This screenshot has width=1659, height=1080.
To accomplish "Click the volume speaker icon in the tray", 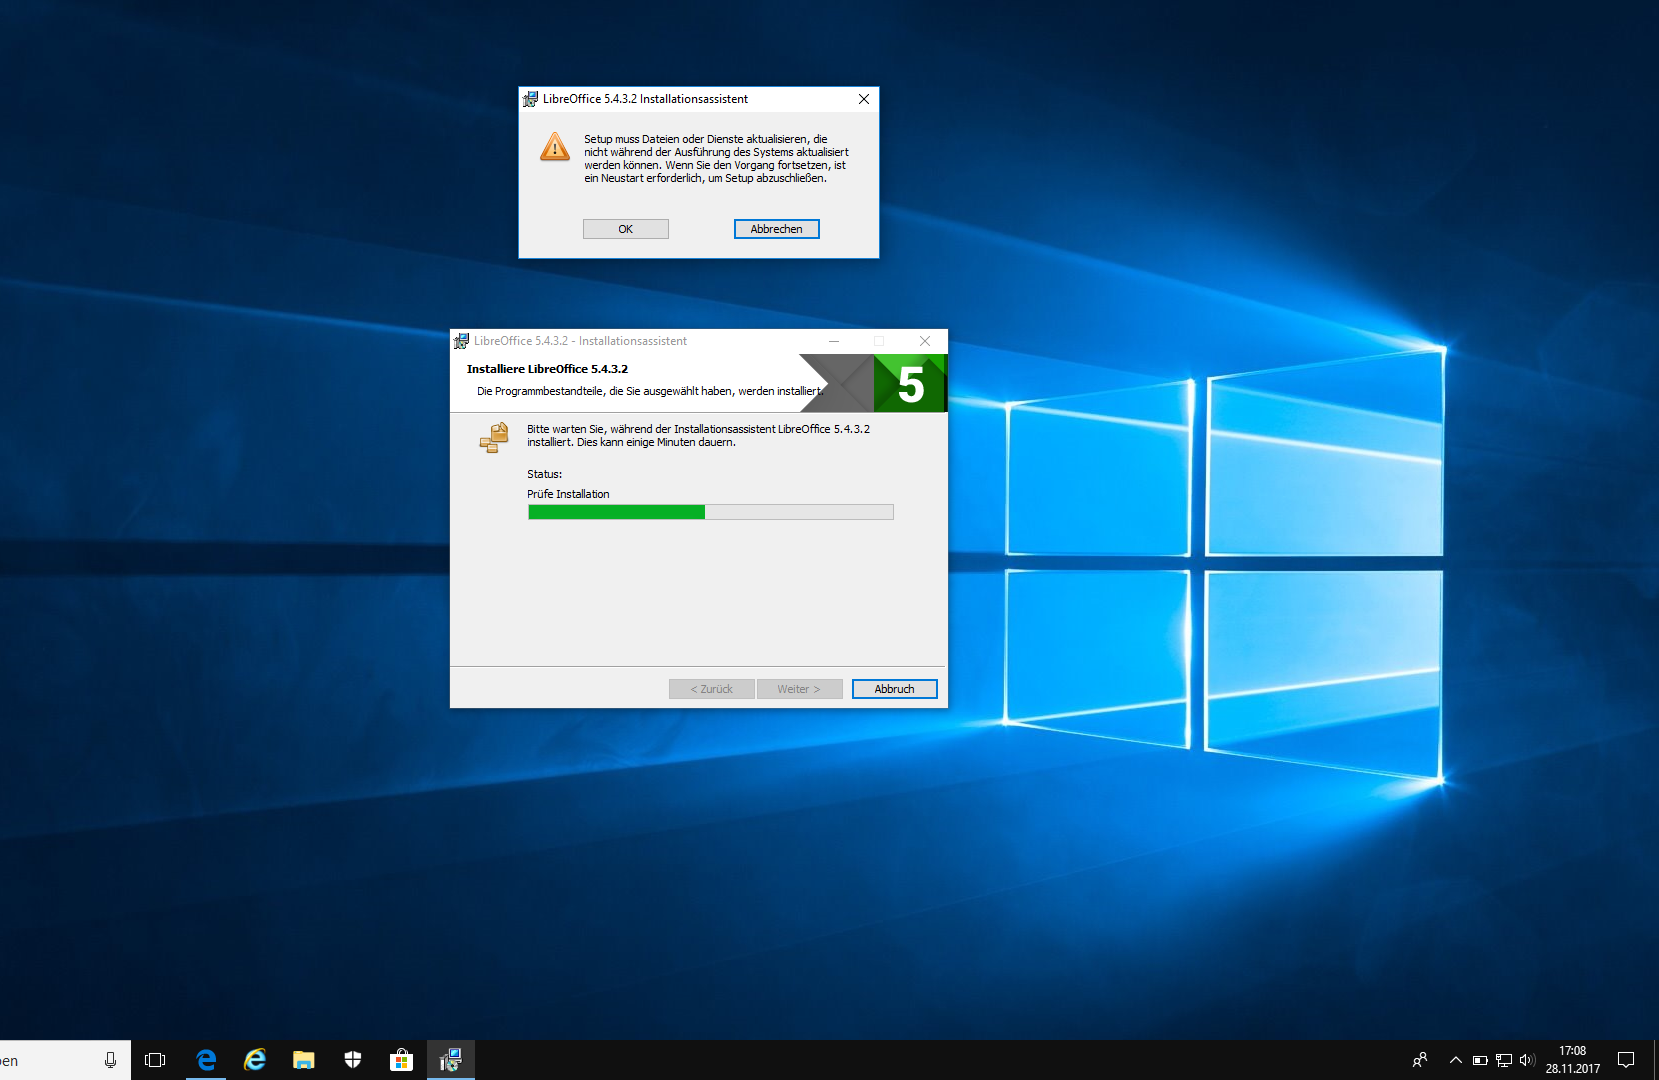I will (x=1527, y=1060).
